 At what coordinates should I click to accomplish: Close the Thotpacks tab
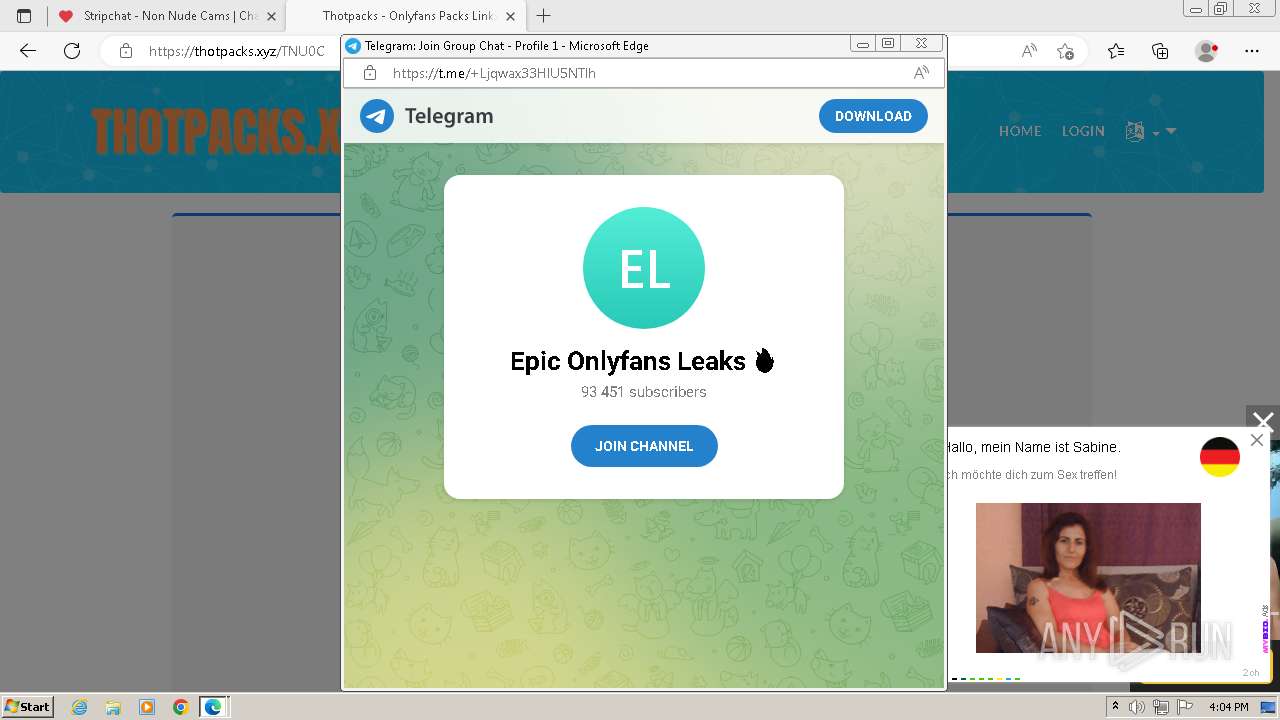pos(510,16)
